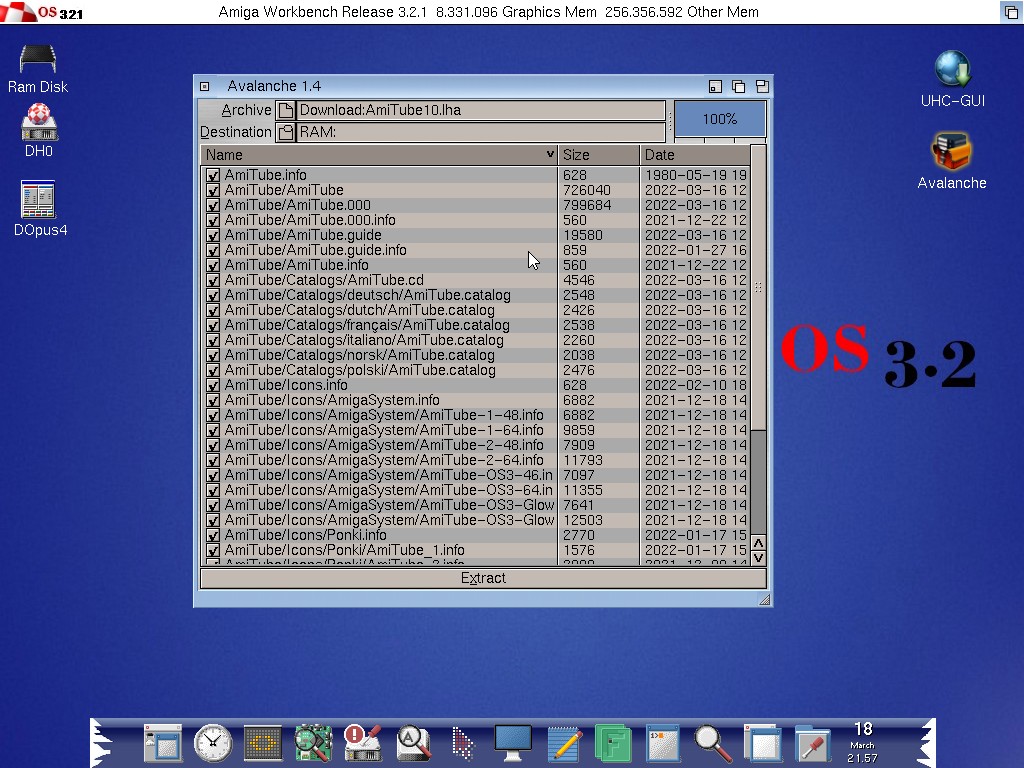Viewport: 1024px width, 768px height.
Task: Click the Name column sort arrow
Action: pyautogui.click(x=550, y=155)
